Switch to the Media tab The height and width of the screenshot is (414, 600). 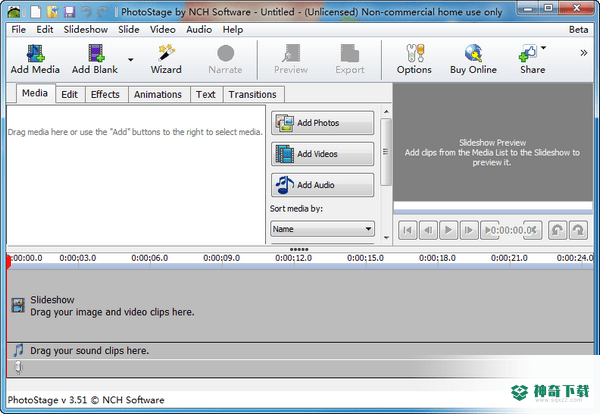click(35, 93)
